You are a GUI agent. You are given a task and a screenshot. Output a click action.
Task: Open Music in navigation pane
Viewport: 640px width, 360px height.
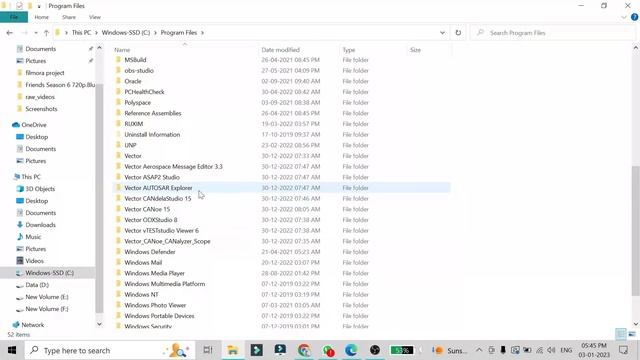(33, 237)
